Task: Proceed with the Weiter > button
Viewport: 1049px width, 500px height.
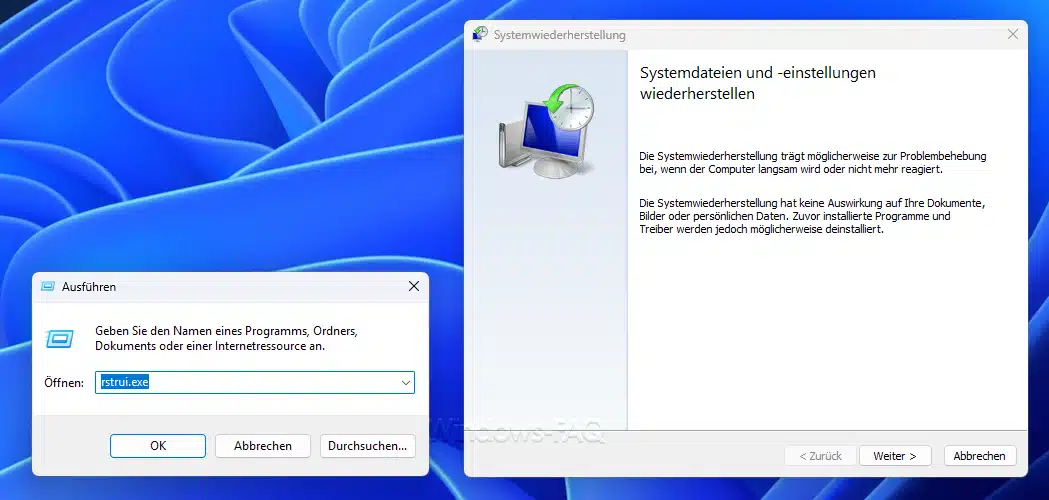Action: (894, 456)
